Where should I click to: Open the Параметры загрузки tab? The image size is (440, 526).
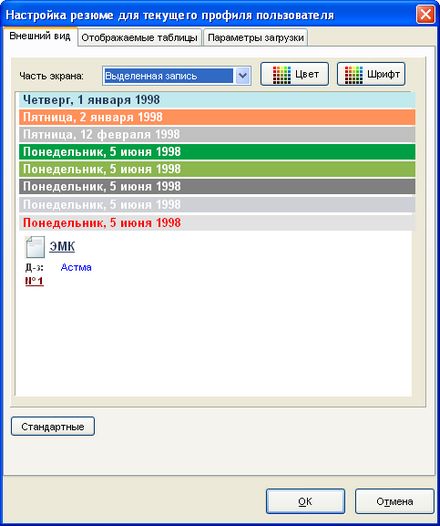pyautogui.click(x=256, y=37)
